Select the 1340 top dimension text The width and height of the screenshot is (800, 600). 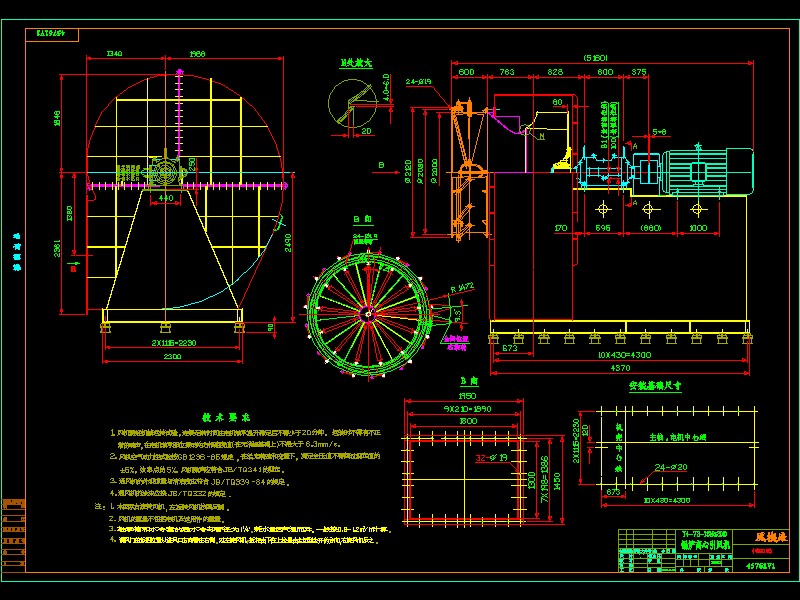coord(113,54)
